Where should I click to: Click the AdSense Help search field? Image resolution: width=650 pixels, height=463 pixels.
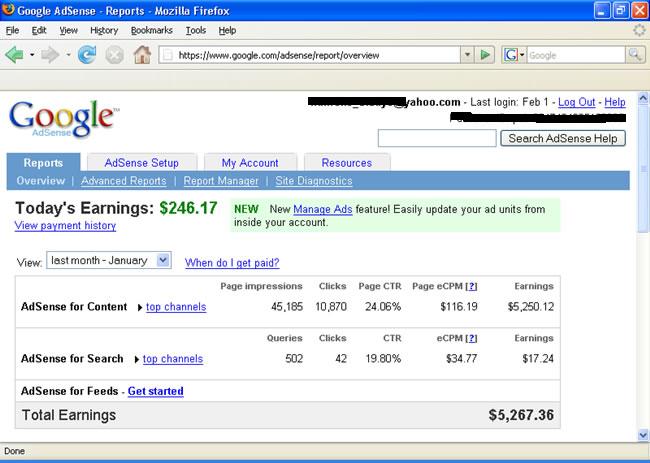[437, 138]
